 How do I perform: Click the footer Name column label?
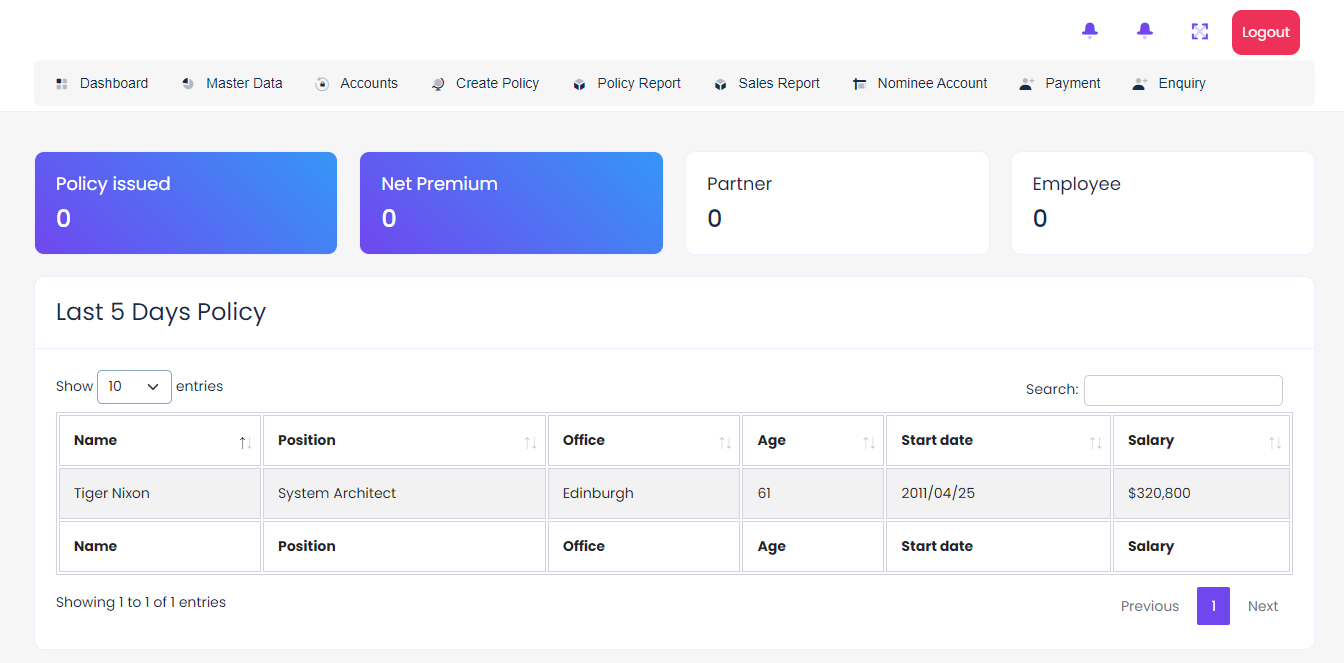click(95, 546)
